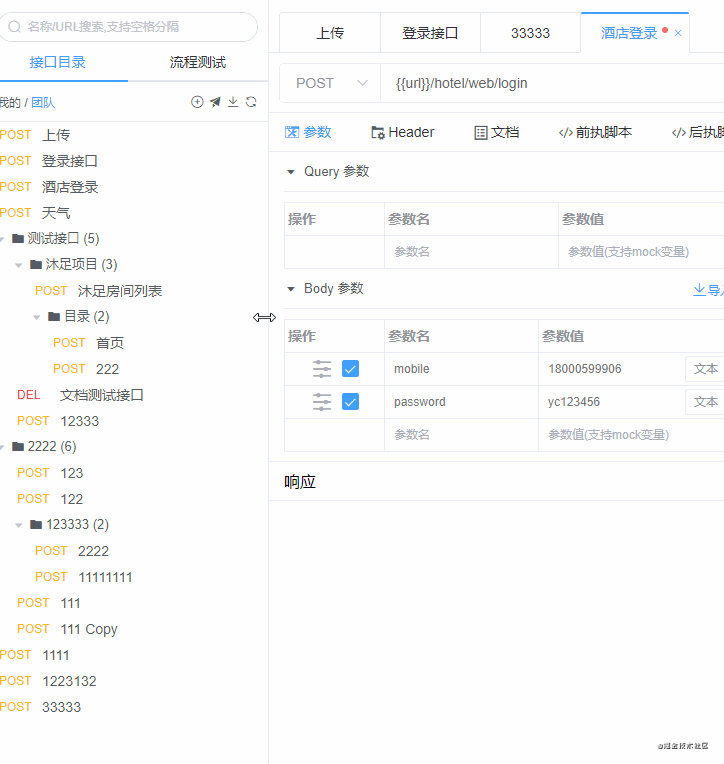The height and width of the screenshot is (764, 724).
Task: Click the name/URL search field
Action: (x=129, y=27)
